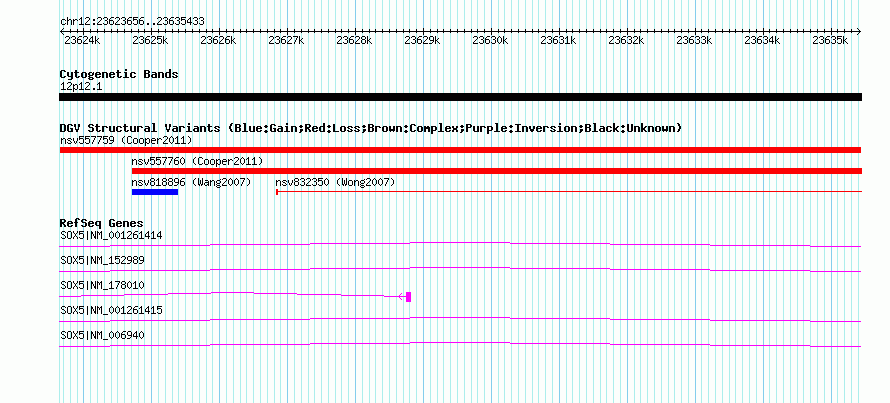Image resolution: width=890 pixels, height=403 pixels.
Task: Click the RefSeq Genes track heading
Action: pyautogui.click(x=102, y=223)
